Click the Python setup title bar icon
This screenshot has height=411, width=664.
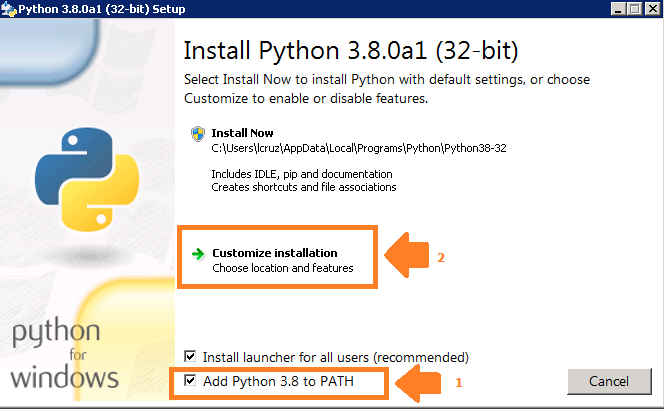[8, 9]
